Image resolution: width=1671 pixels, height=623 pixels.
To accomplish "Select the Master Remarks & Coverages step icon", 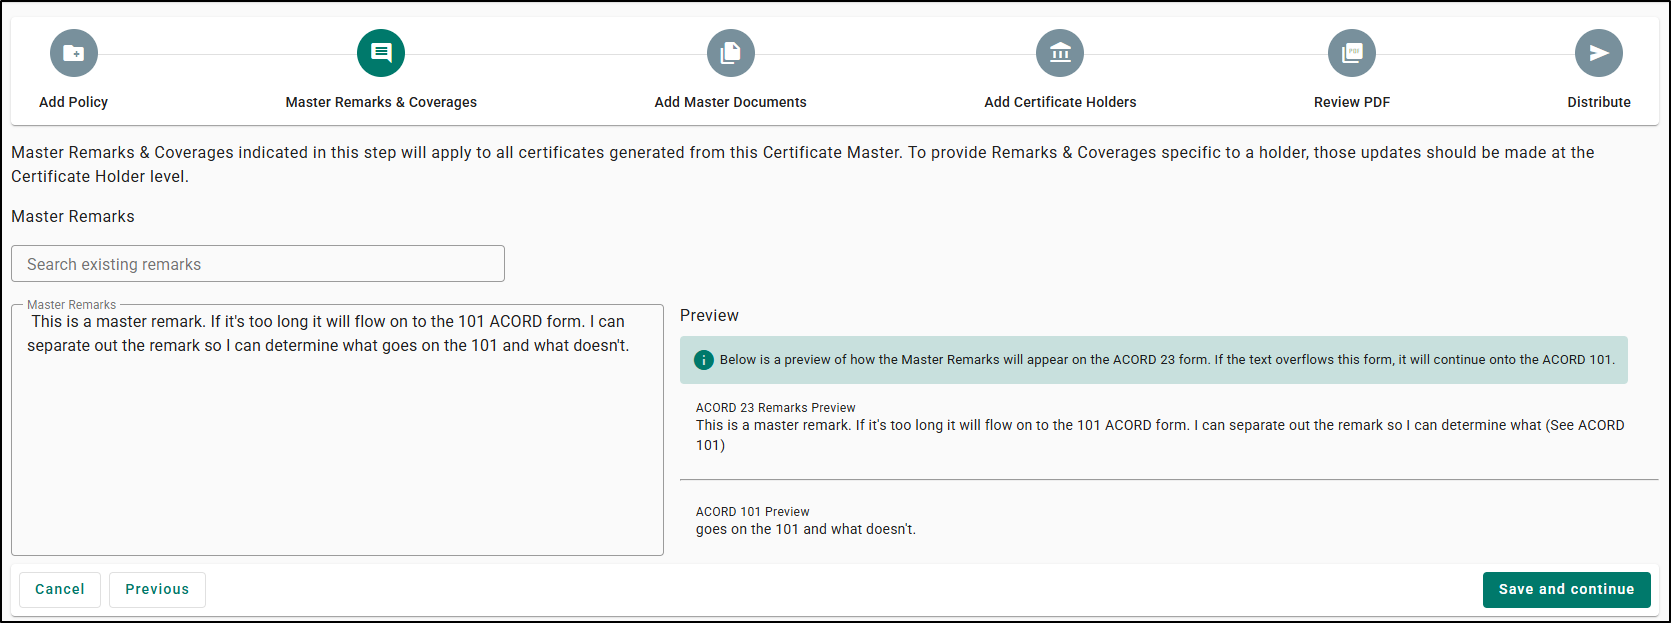I will [x=381, y=53].
